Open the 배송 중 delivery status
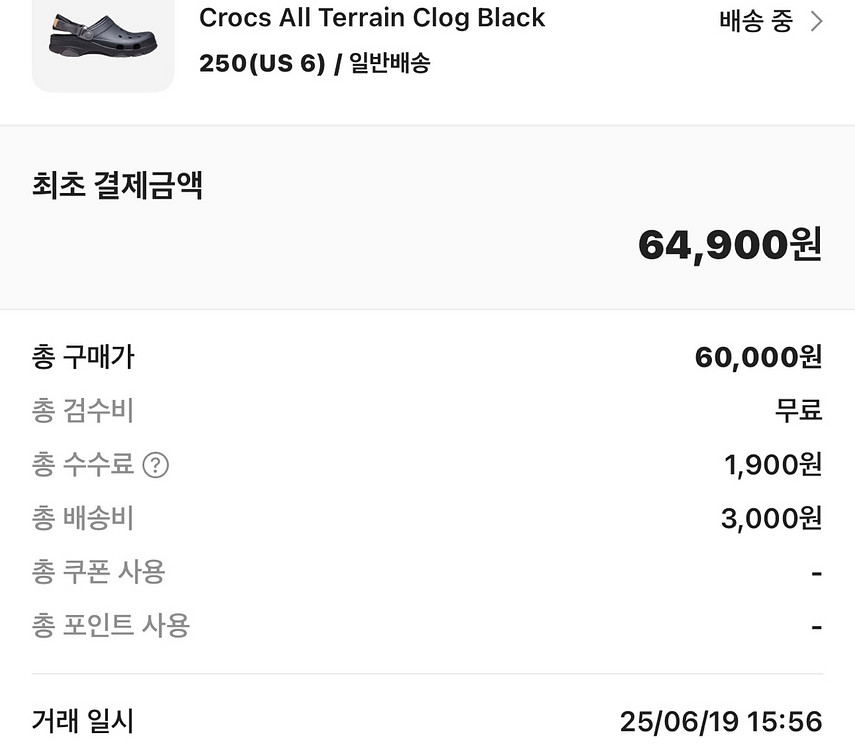 click(x=756, y=21)
